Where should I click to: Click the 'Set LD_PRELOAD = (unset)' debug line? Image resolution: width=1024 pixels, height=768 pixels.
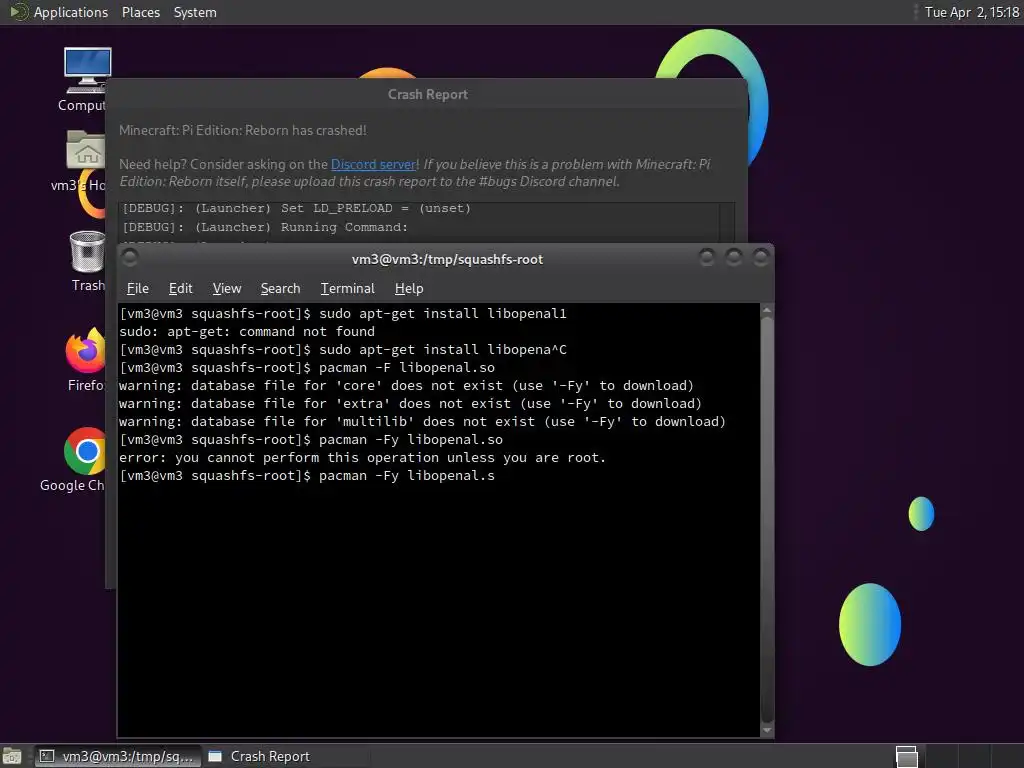(296, 208)
